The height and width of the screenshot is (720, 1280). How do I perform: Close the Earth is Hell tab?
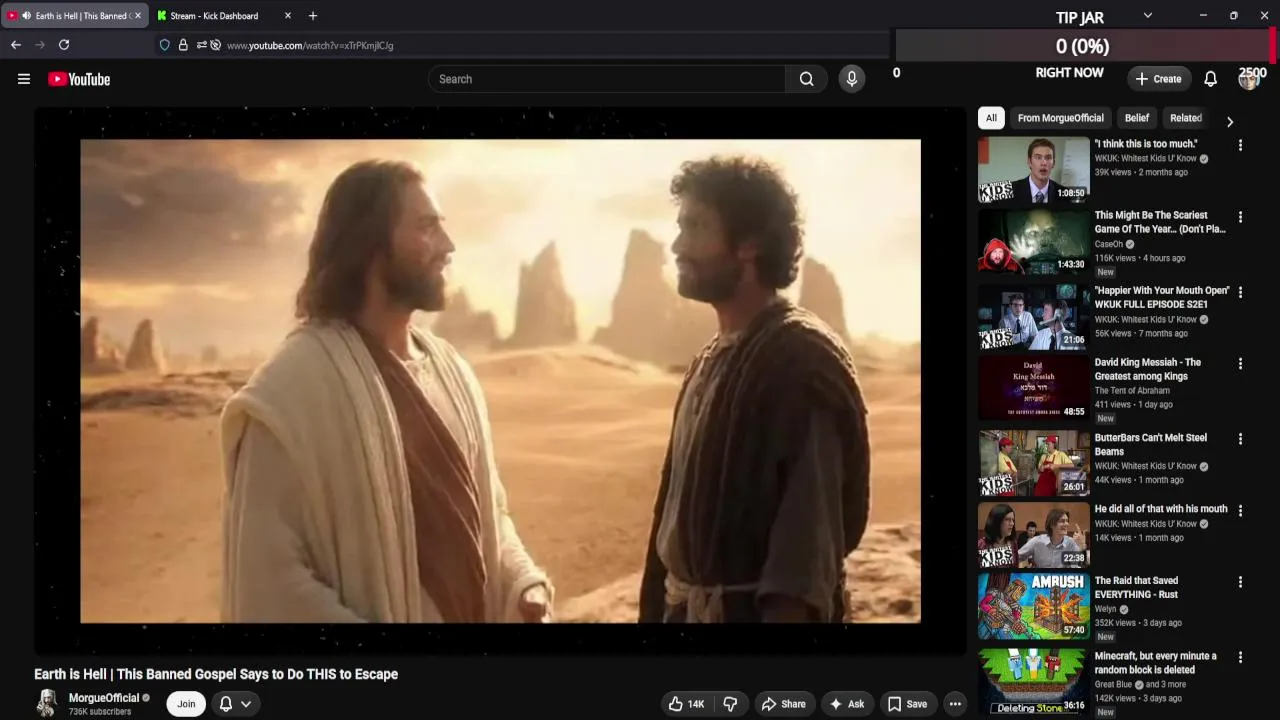[138, 16]
